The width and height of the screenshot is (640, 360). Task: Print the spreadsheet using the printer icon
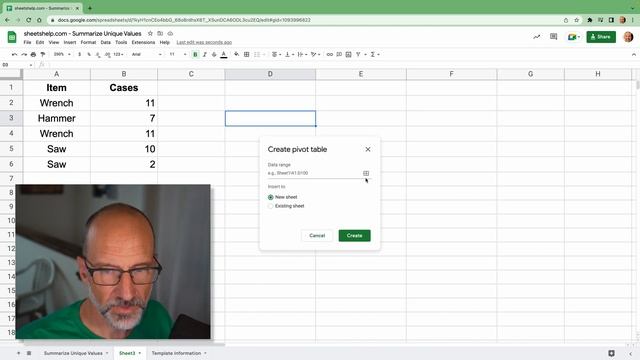coord(33,54)
